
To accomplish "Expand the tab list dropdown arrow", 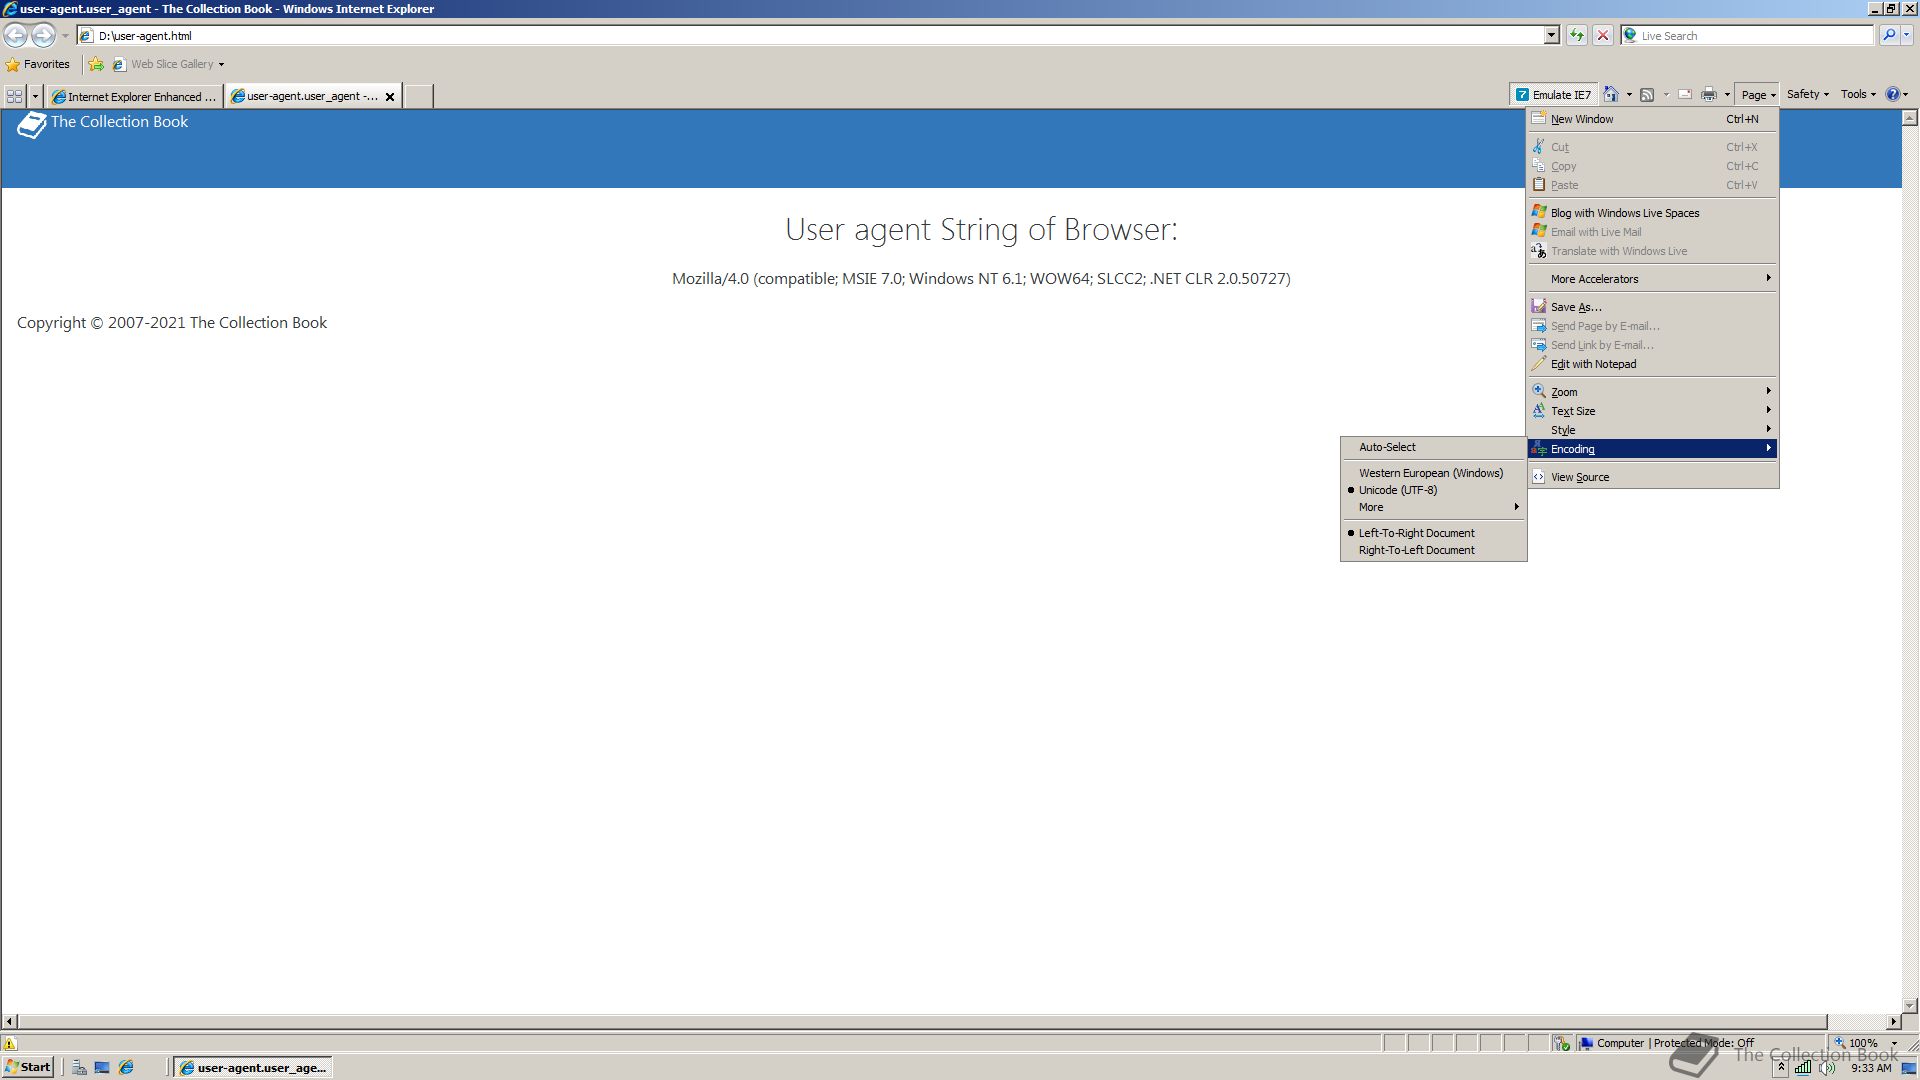I will point(35,96).
